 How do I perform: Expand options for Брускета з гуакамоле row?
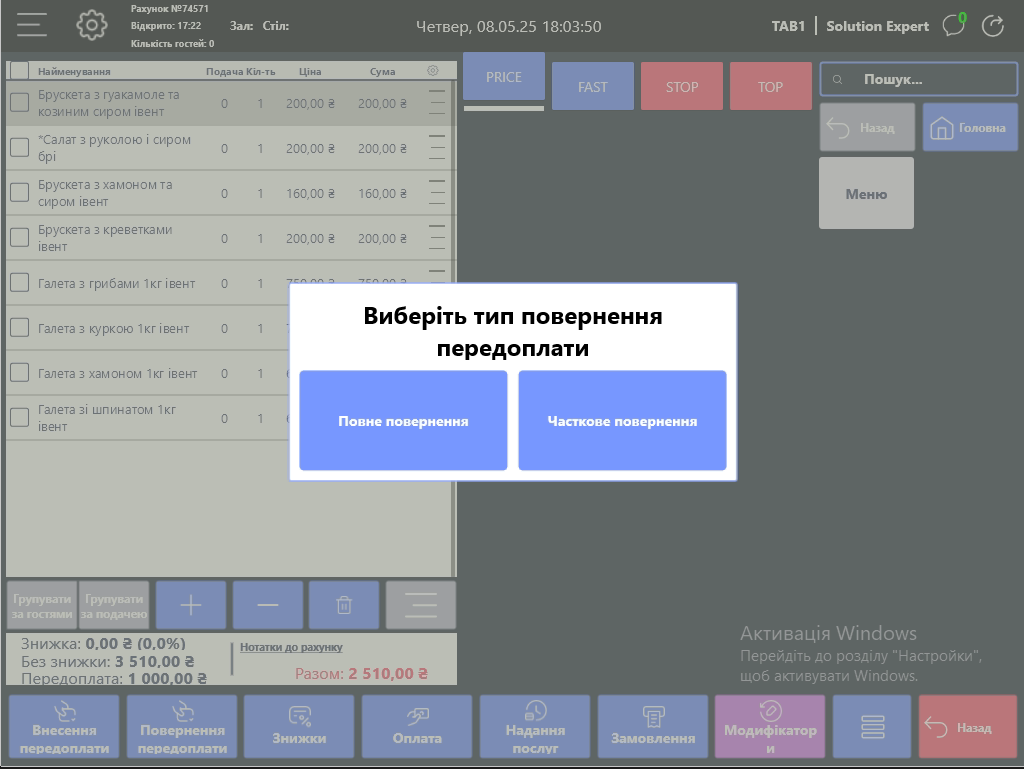tap(437, 103)
